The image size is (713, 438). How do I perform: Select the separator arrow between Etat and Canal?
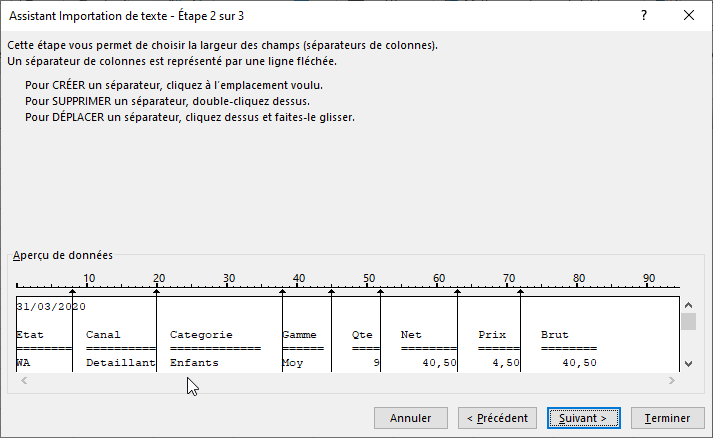click(73, 292)
